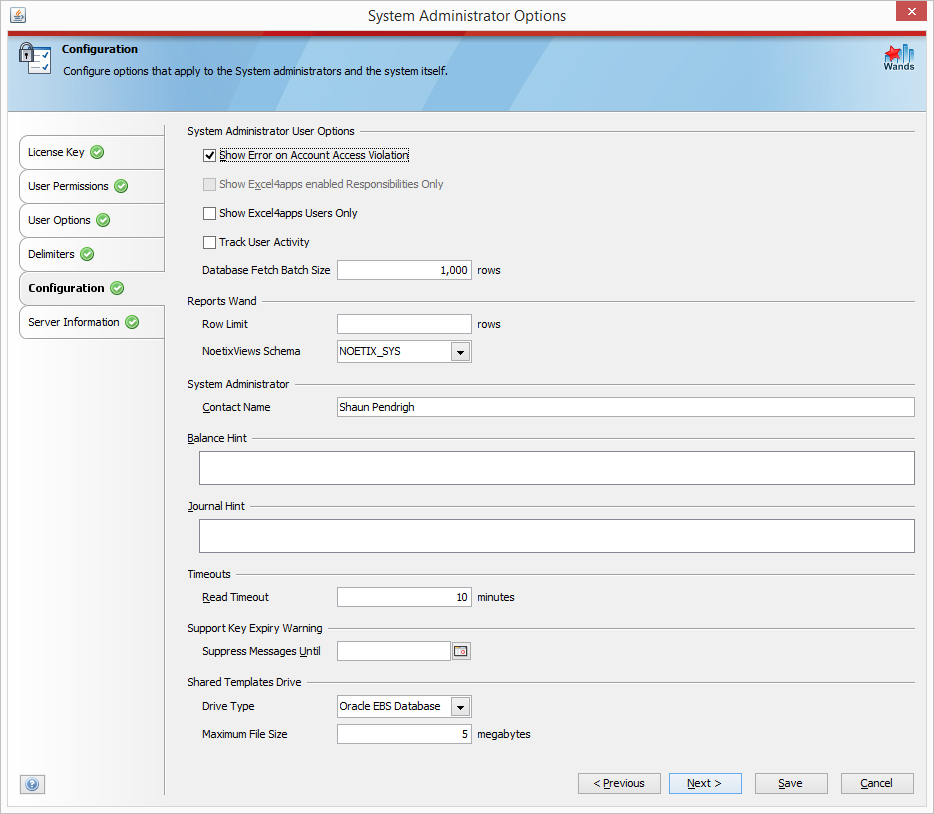Close the System Administrator Options window

tap(911, 11)
